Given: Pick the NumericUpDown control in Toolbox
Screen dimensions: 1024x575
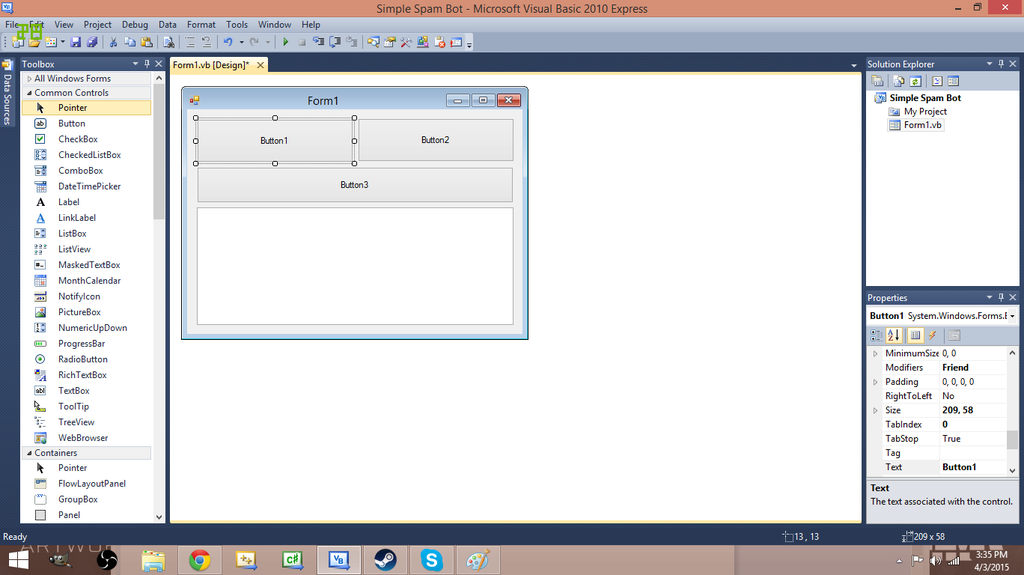Looking at the screenshot, I should pyautogui.click(x=87, y=328).
